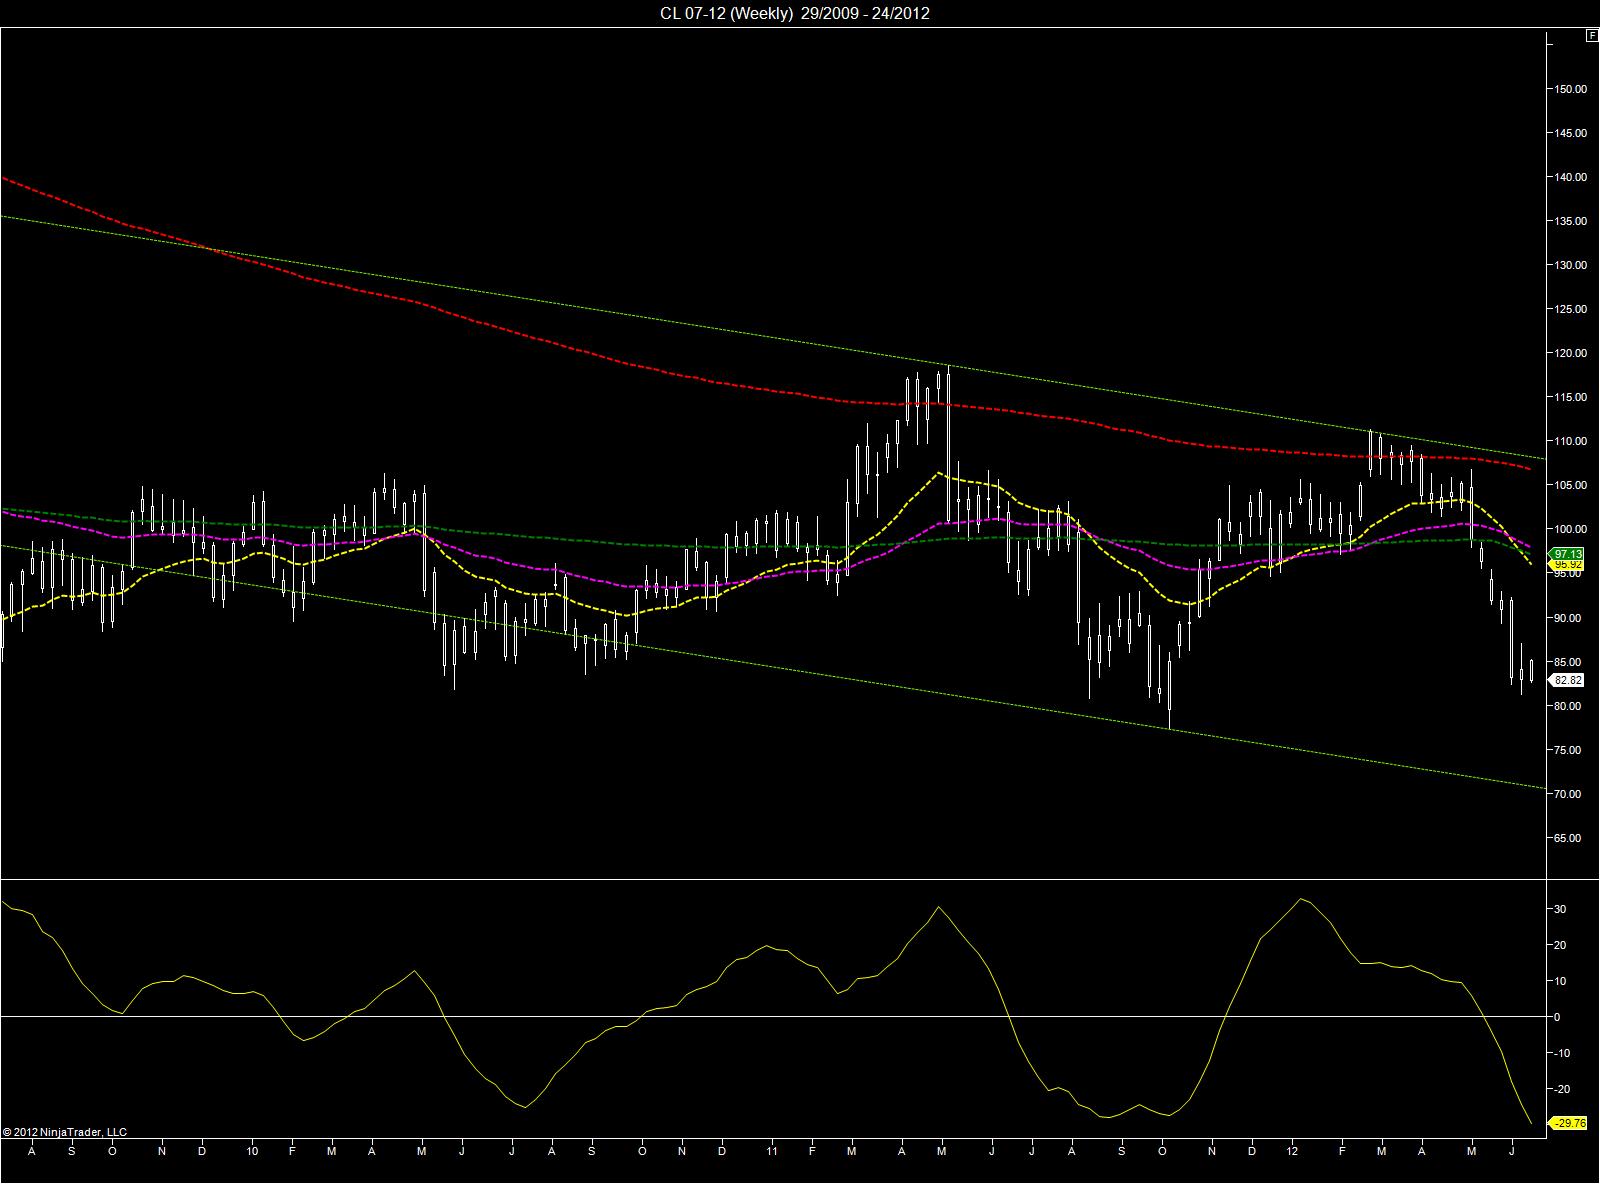Click the 100.00 price axis label
Screen dimensions: 1600x1184
click(1569, 529)
